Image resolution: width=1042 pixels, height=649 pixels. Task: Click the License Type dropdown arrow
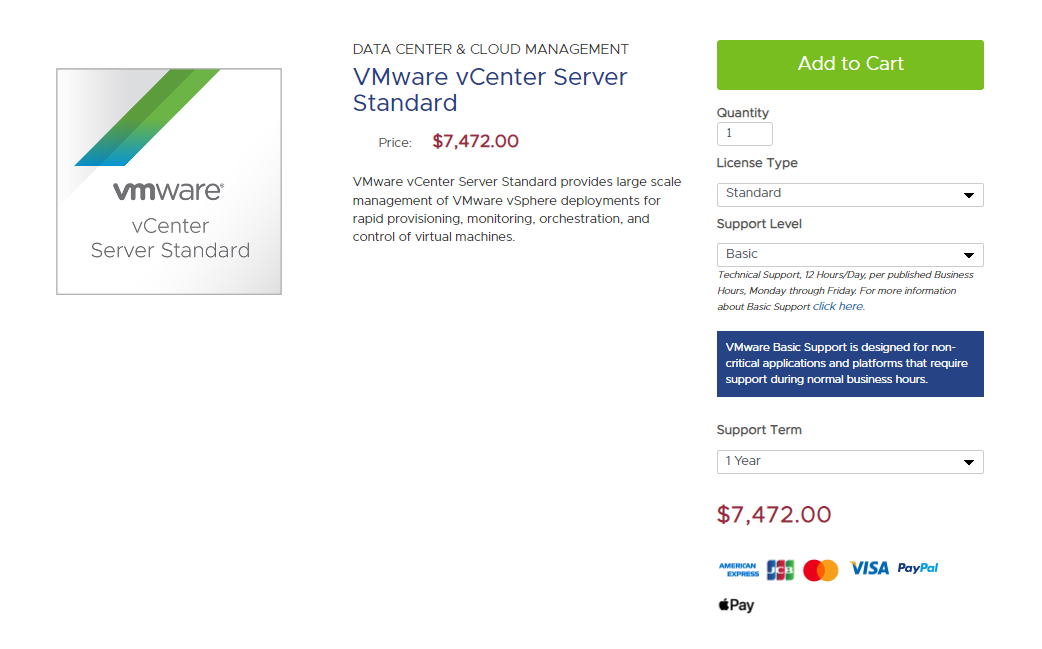click(968, 195)
